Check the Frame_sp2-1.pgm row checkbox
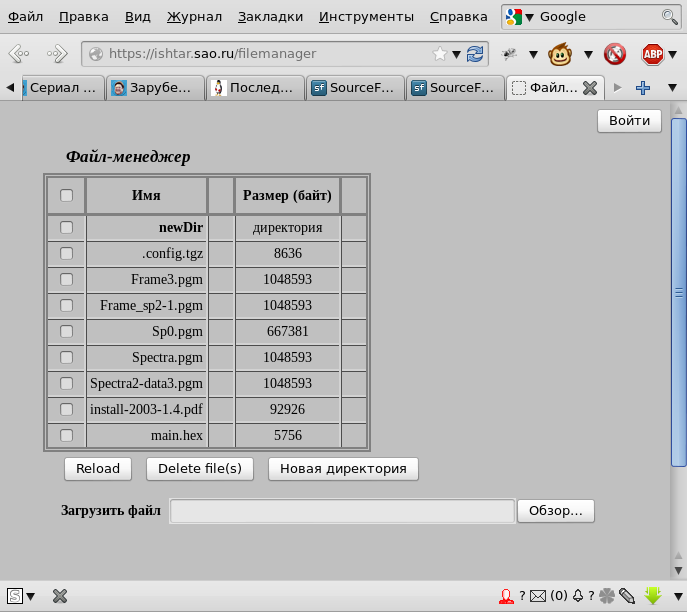The height and width of the screenshot is (612, 687). pyautogui.click(x=67, y=305)
